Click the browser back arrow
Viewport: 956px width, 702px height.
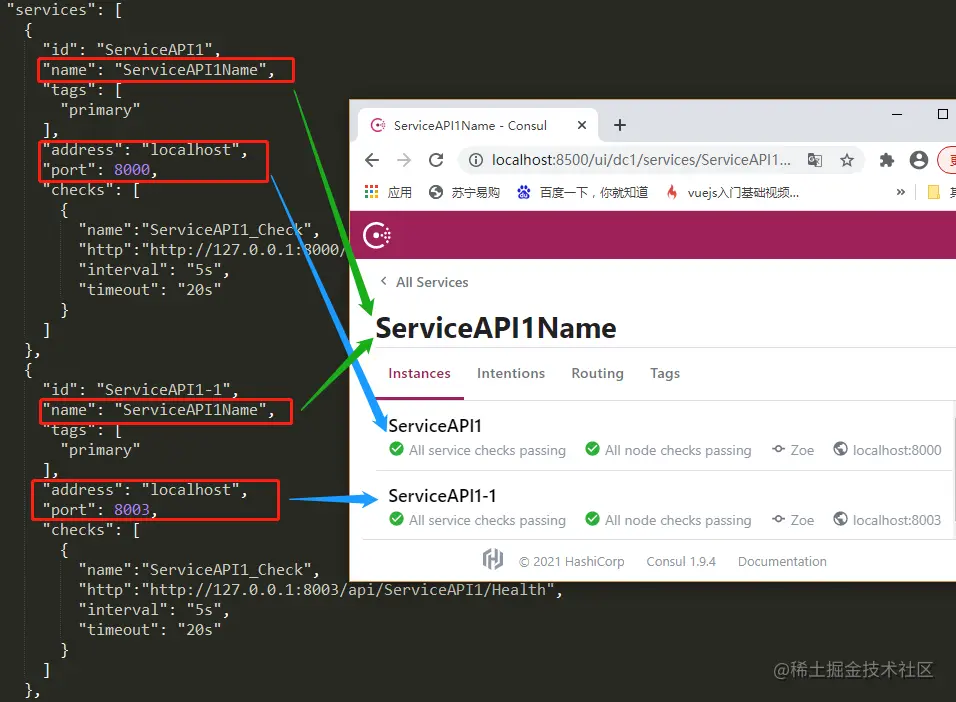coord(372,160)
